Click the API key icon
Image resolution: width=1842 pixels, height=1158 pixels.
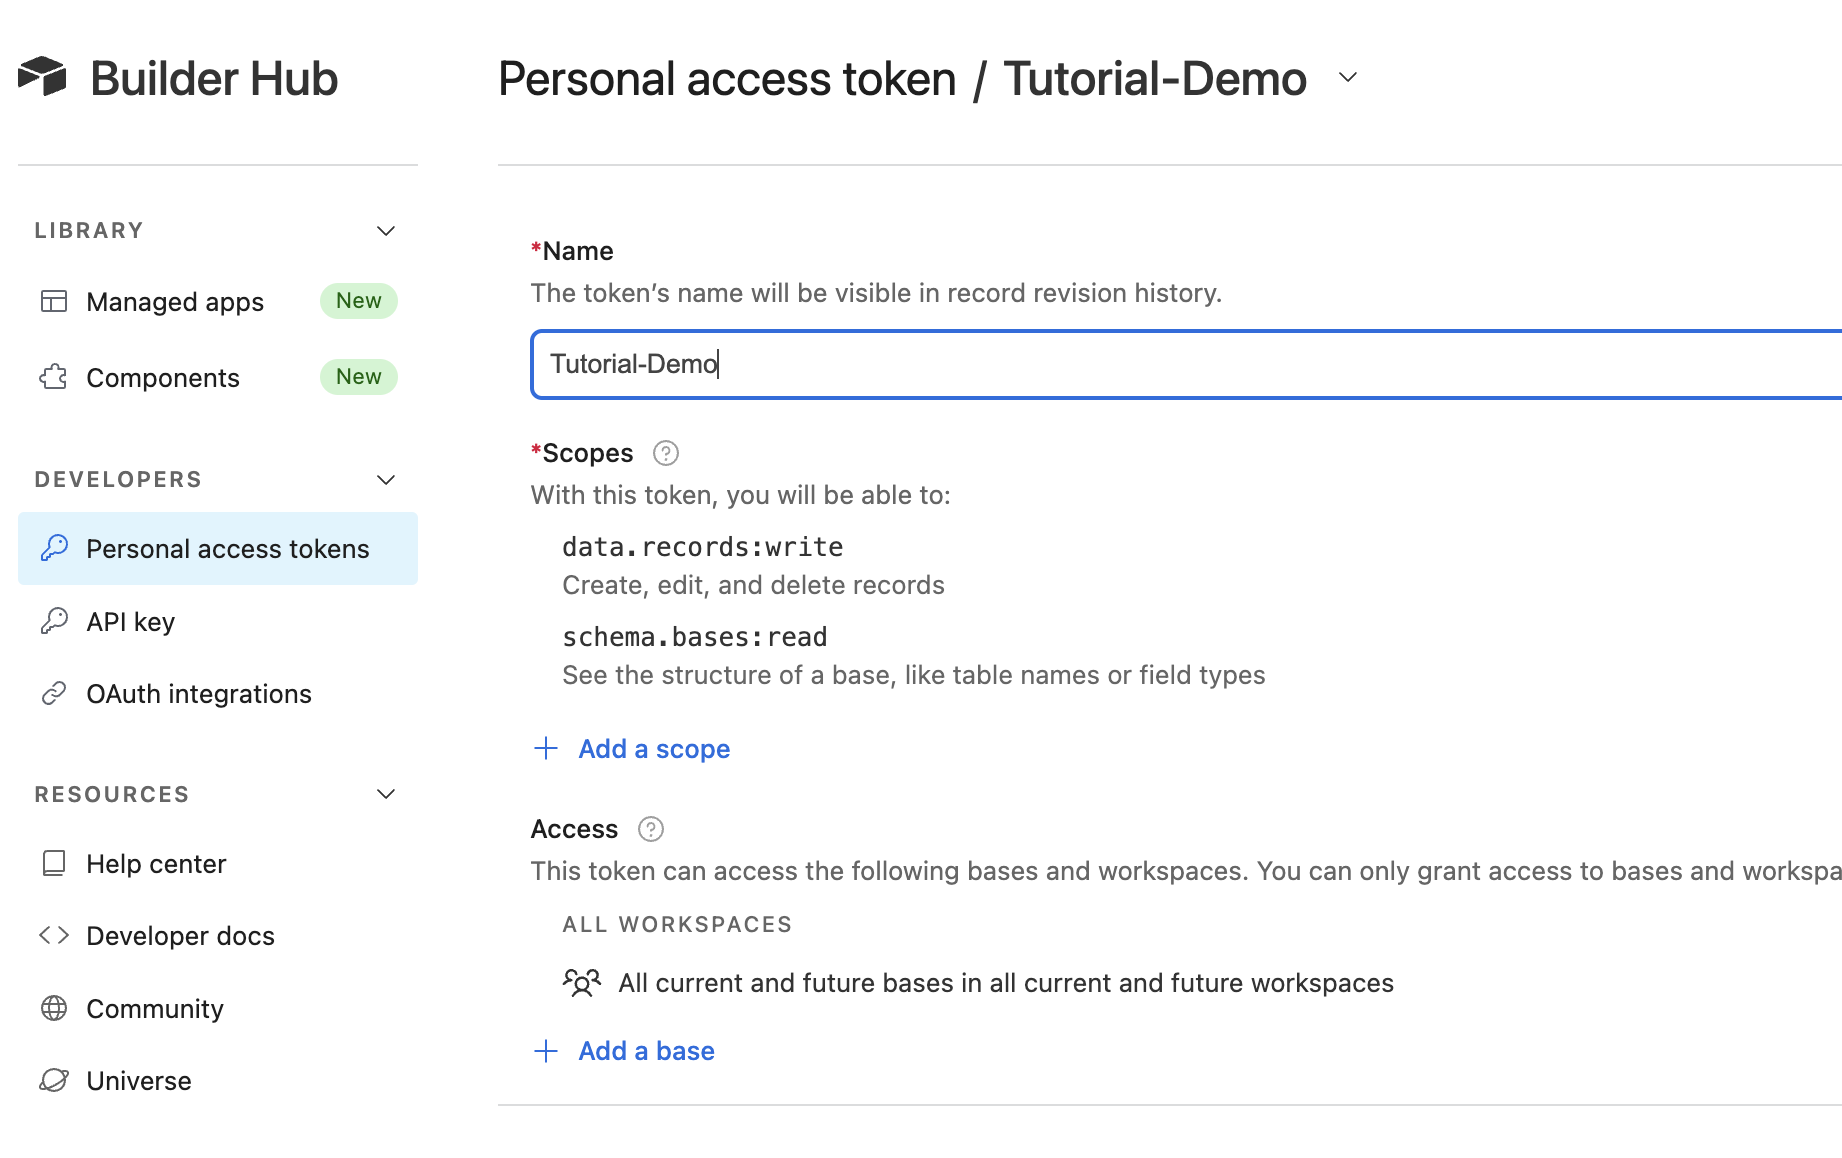tap(55, 621)
